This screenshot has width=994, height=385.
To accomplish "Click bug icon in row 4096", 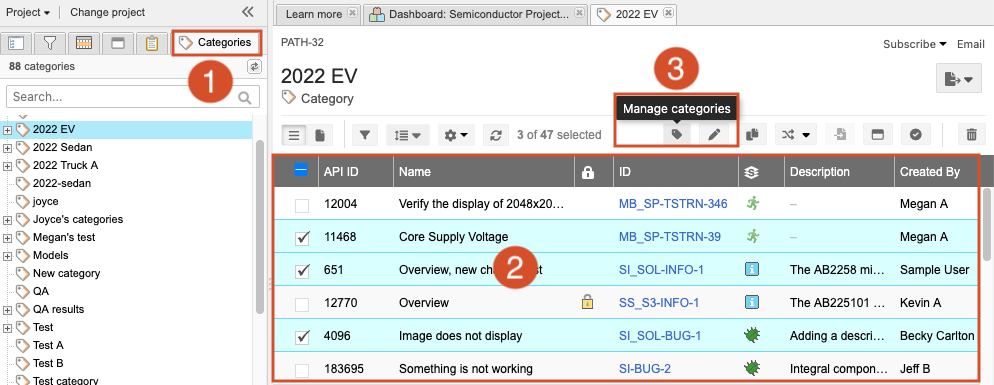I will click(752, 335).
